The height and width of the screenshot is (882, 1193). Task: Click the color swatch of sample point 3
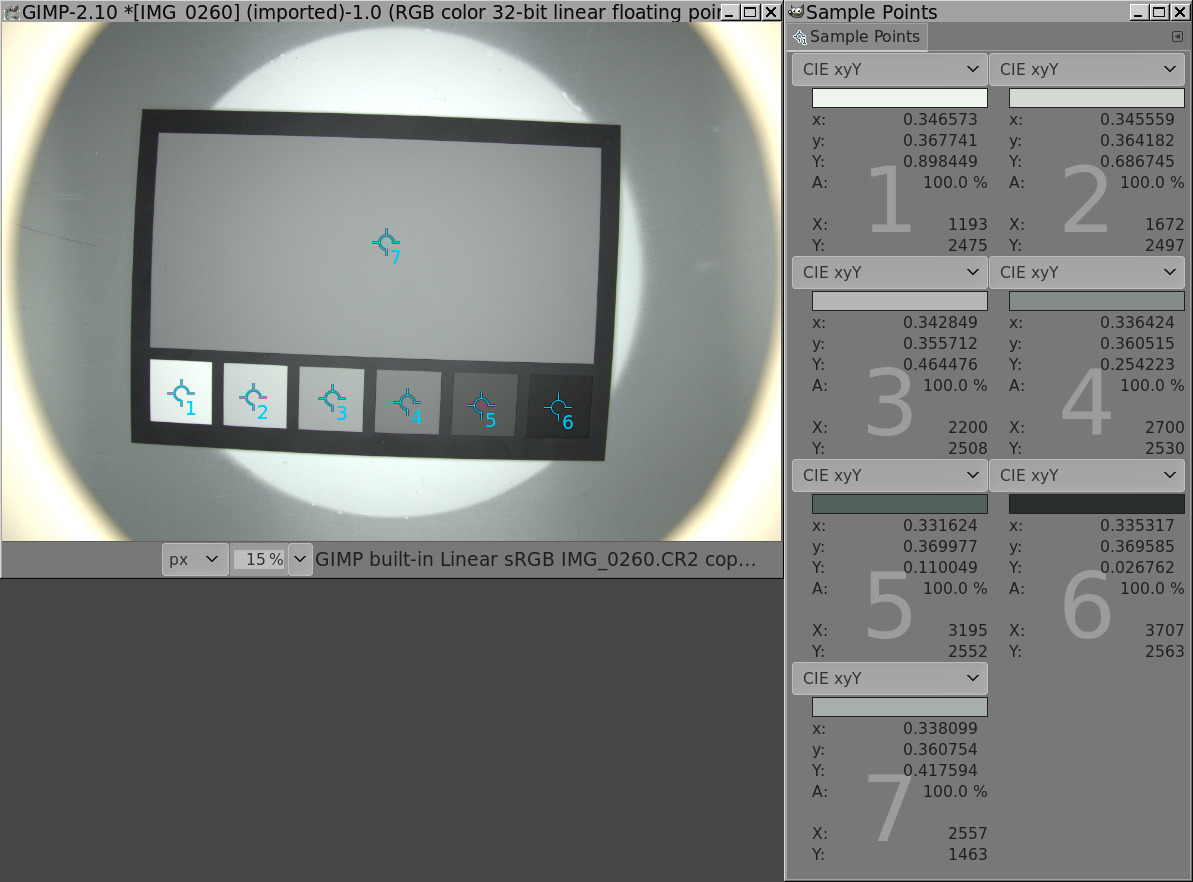click(x=899, y=301)
